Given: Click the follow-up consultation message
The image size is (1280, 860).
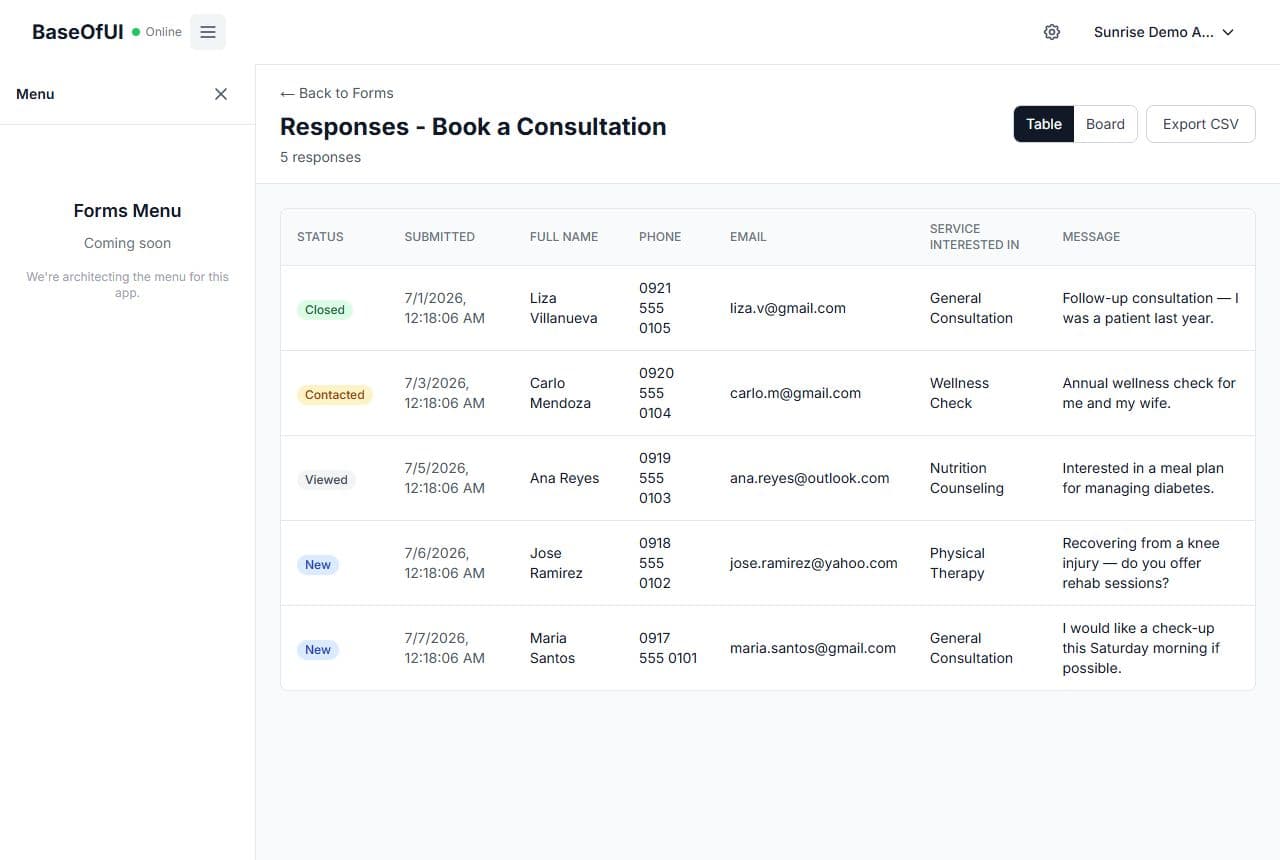Looking at the screenshot, I should 1150,308.
